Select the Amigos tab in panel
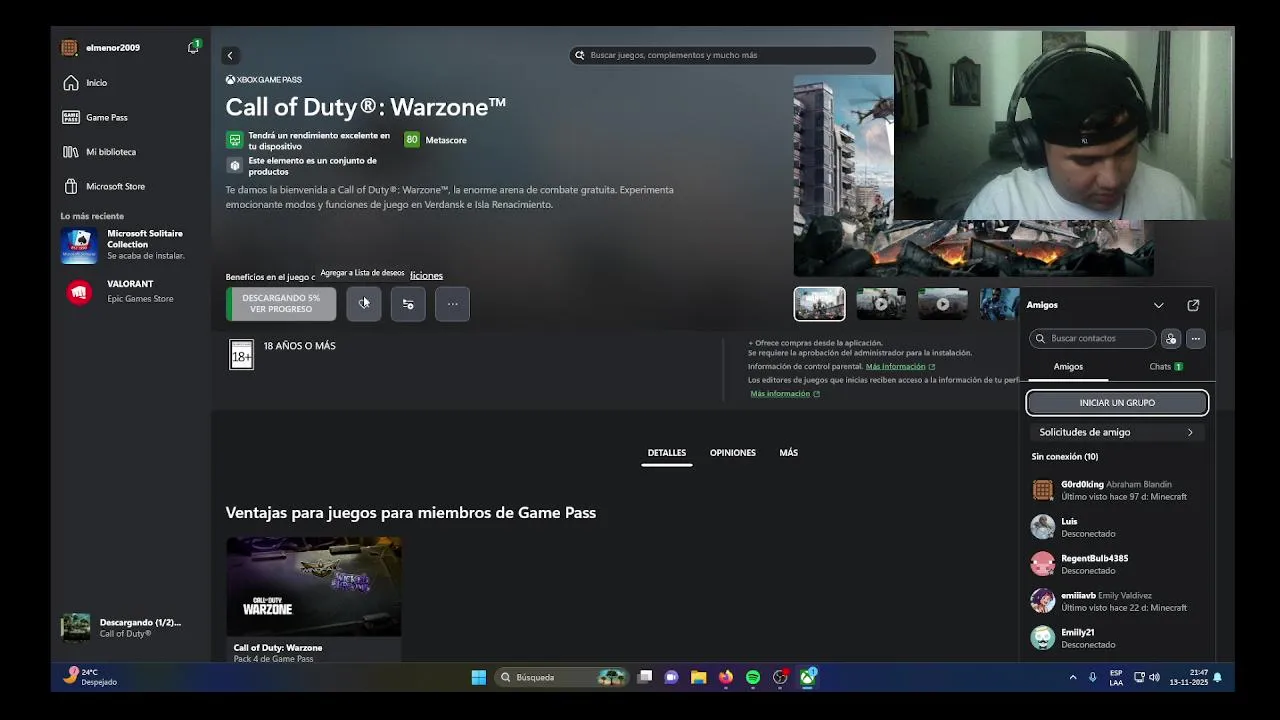 tap(1068, 367)
